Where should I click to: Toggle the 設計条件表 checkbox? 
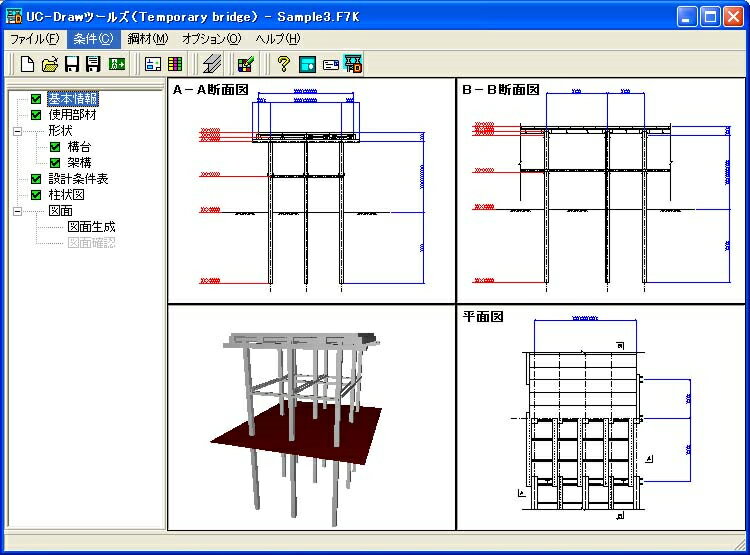37,179
